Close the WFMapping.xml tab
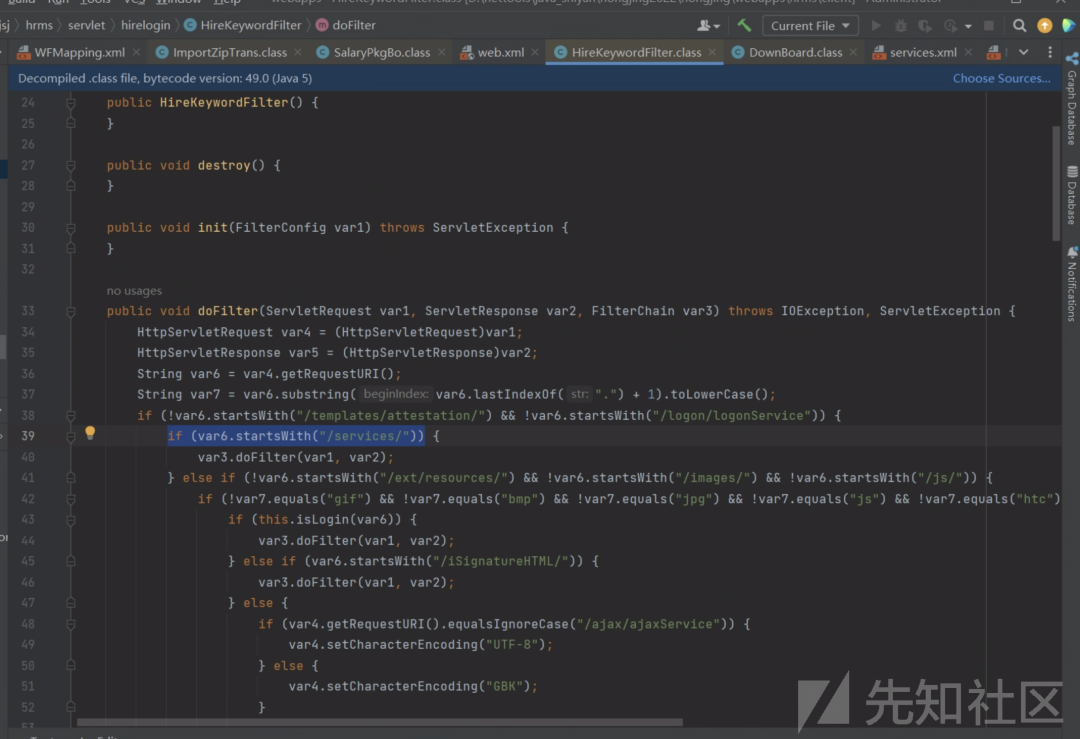This screenshot has width=1080, height=739. tap(136, 52)
